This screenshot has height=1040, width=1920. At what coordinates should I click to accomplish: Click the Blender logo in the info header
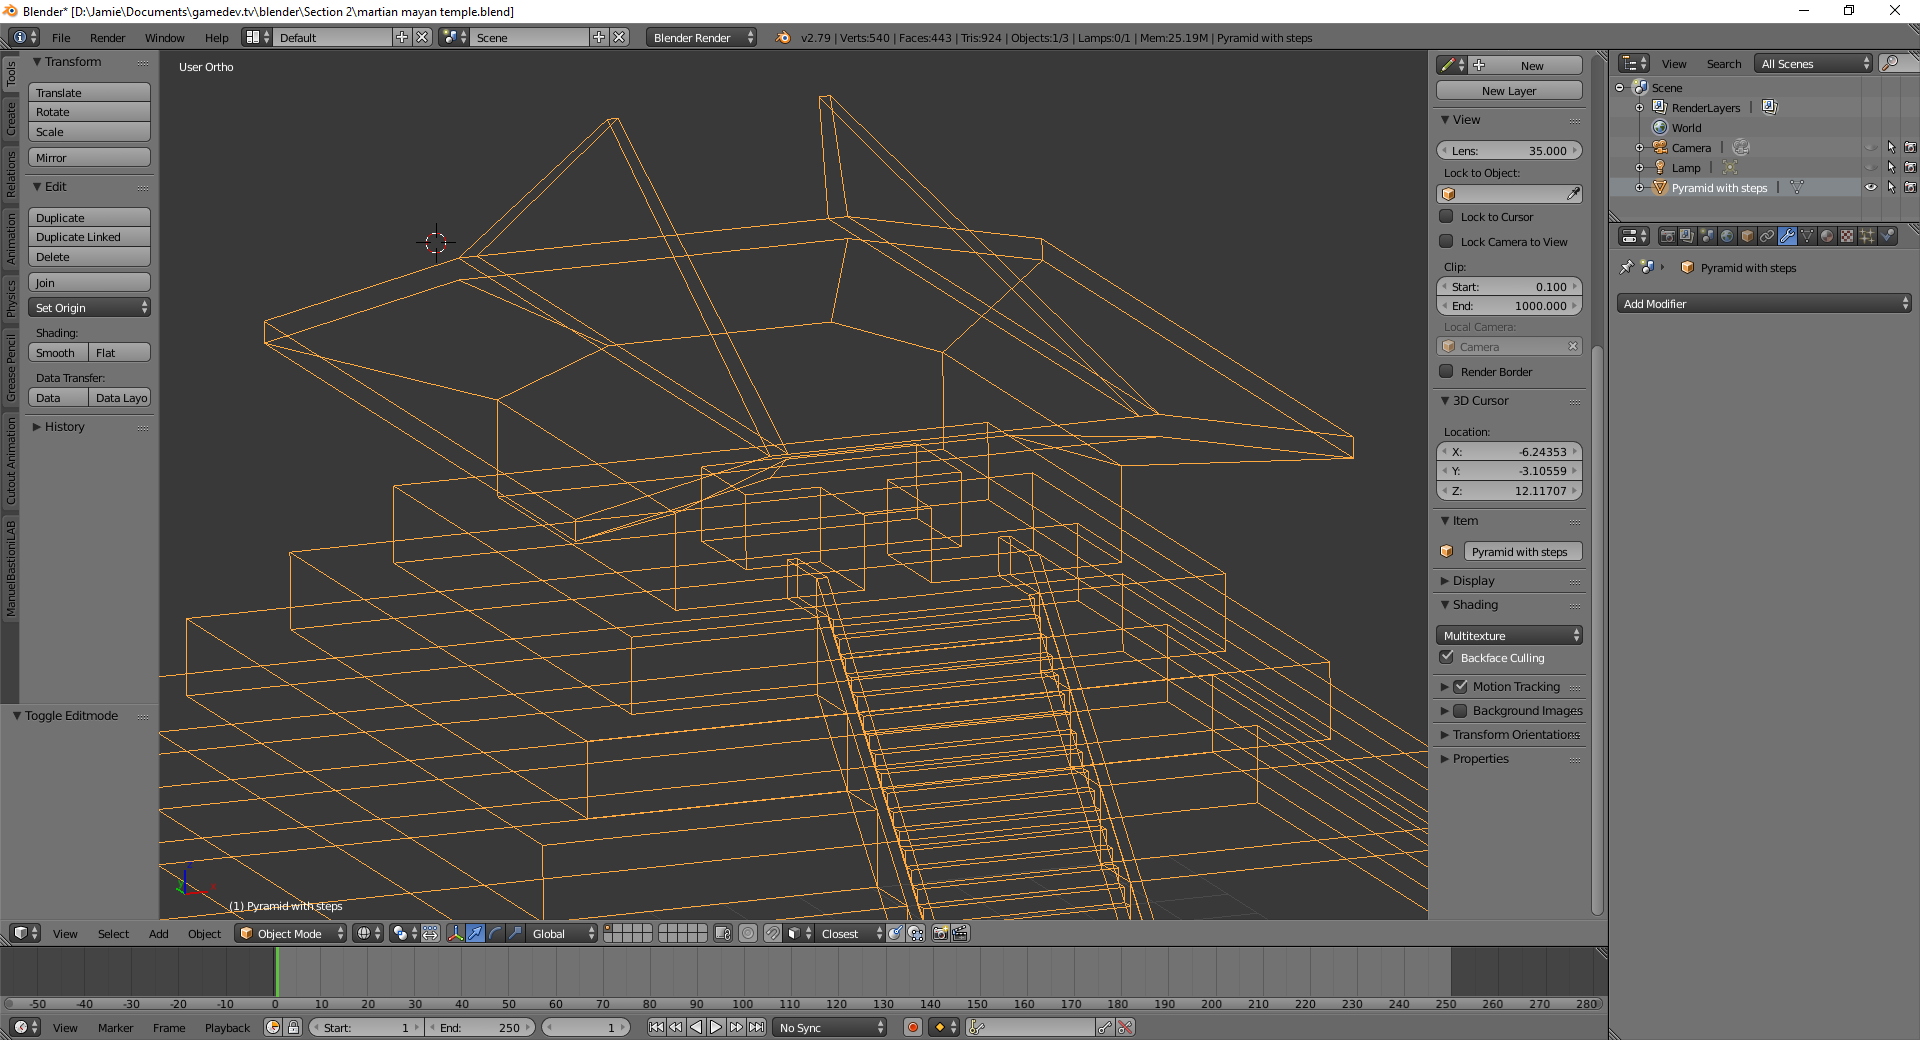783,37
